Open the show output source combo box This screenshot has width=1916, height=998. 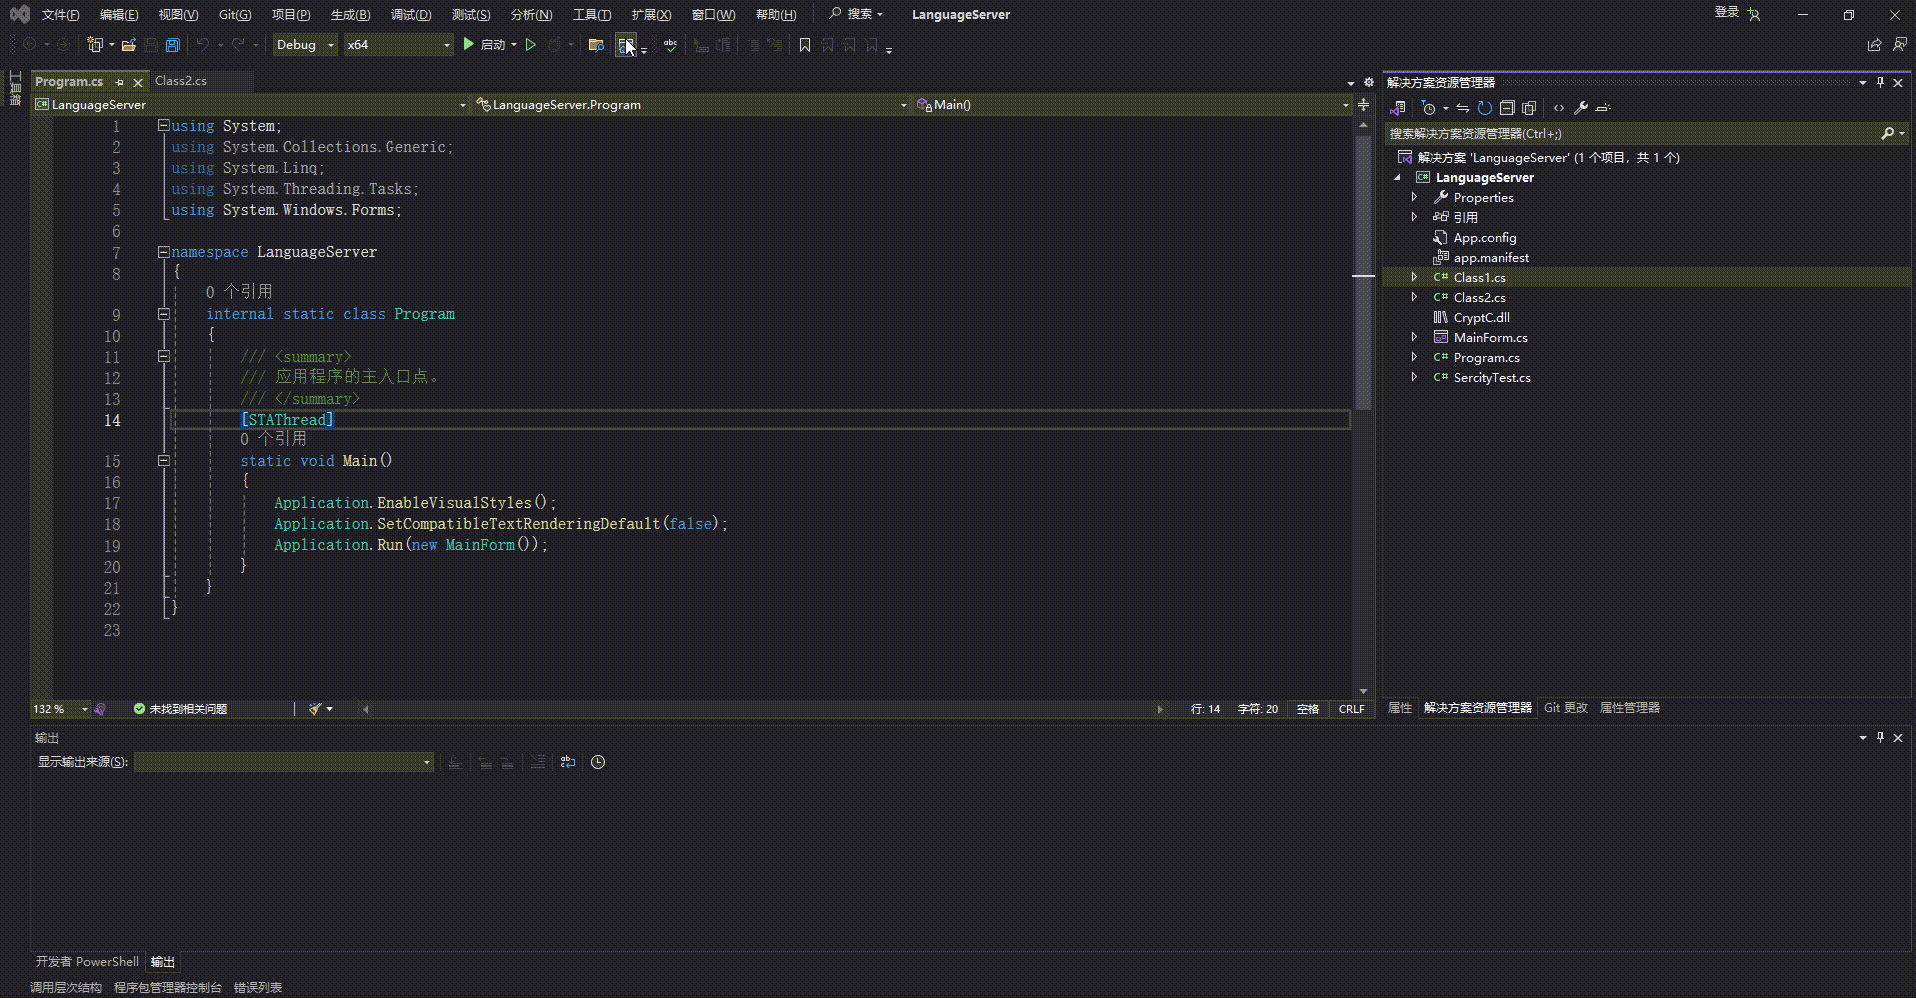coord(284,762)
